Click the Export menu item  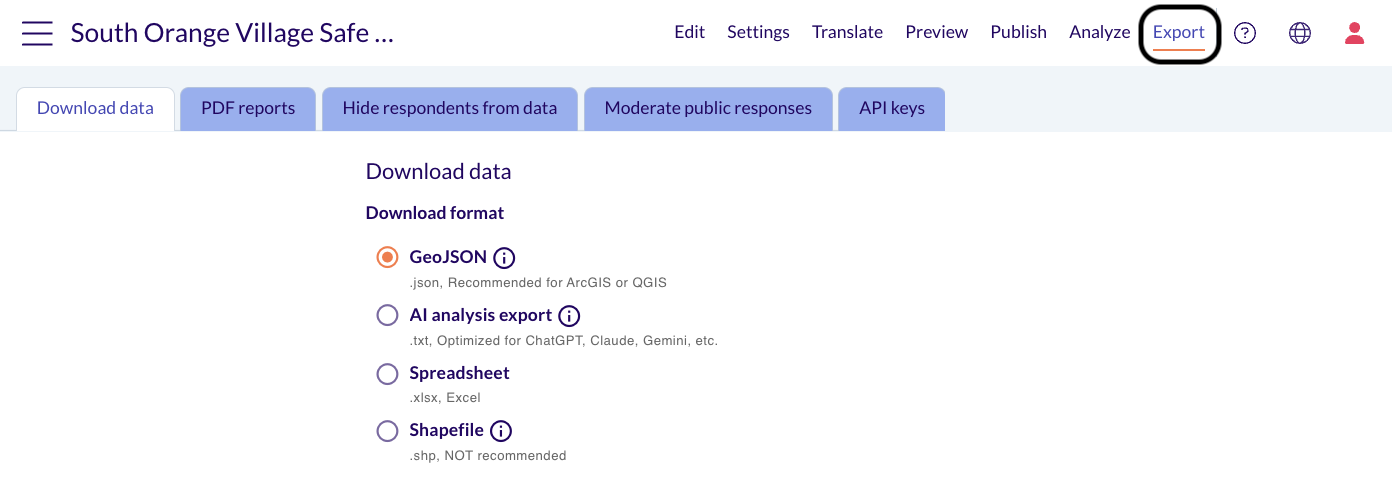pyautogui.click(x=1178, y=32)
